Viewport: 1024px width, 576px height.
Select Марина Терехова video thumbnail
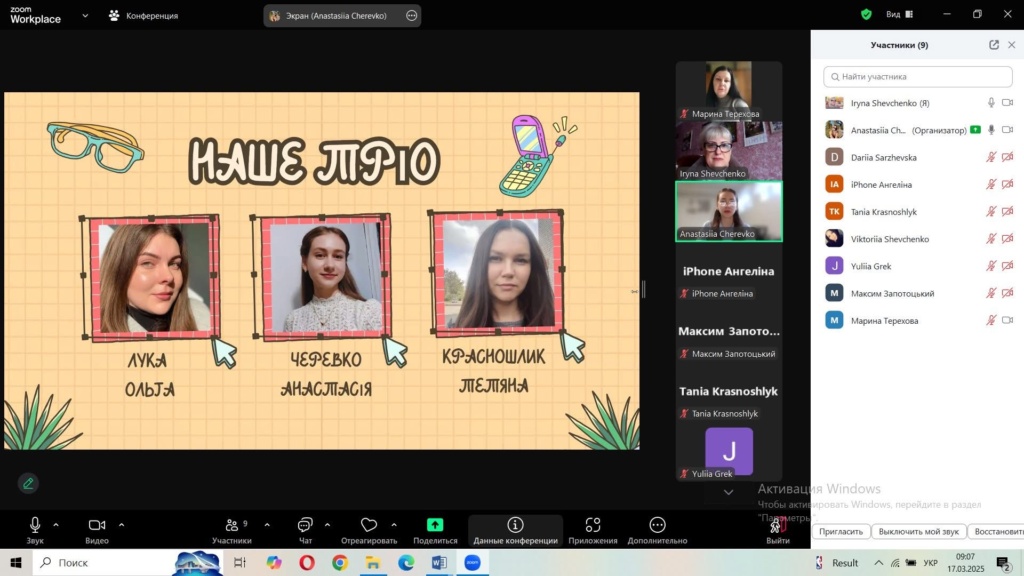pos(728,91)
